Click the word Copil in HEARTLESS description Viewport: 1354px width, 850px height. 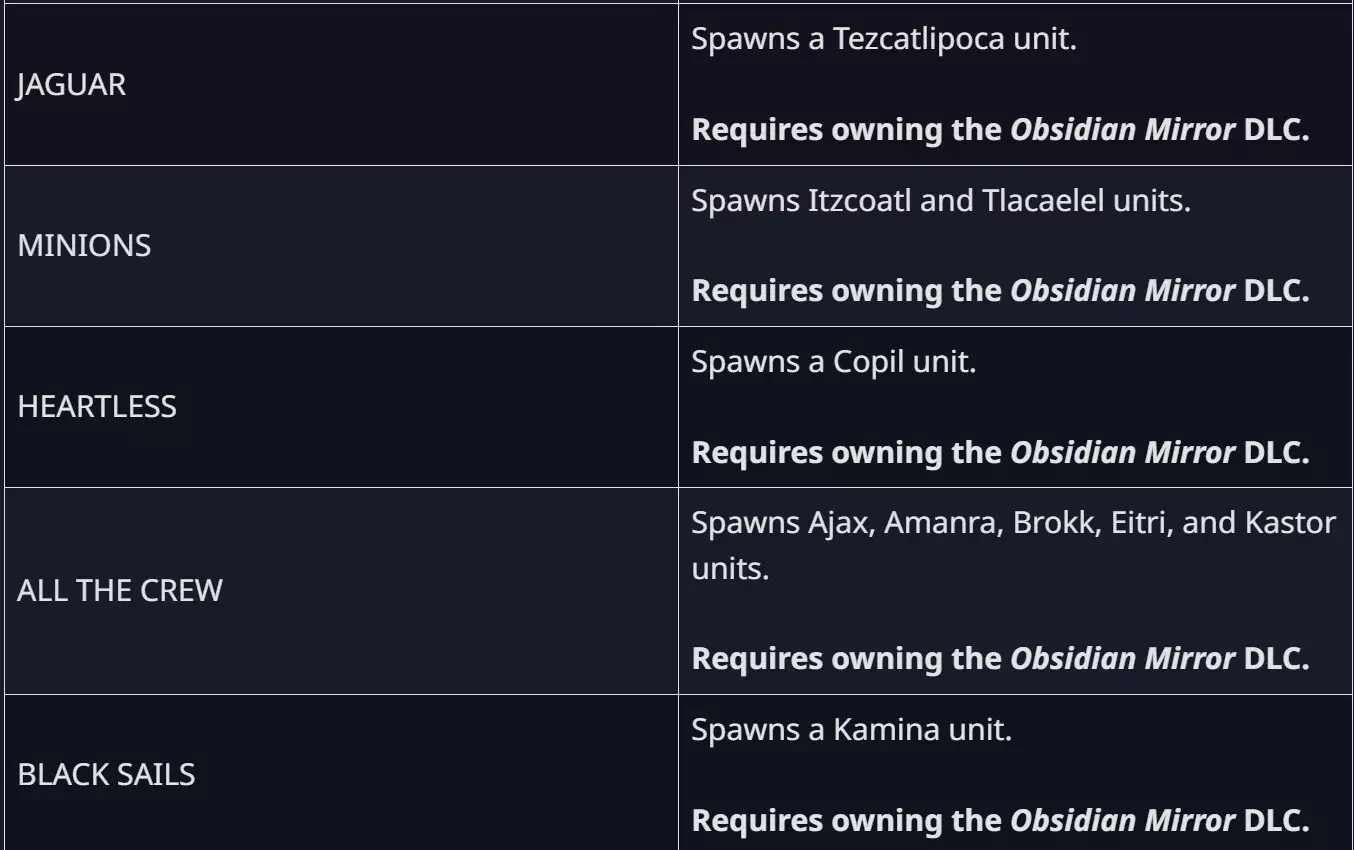(868, 362)
